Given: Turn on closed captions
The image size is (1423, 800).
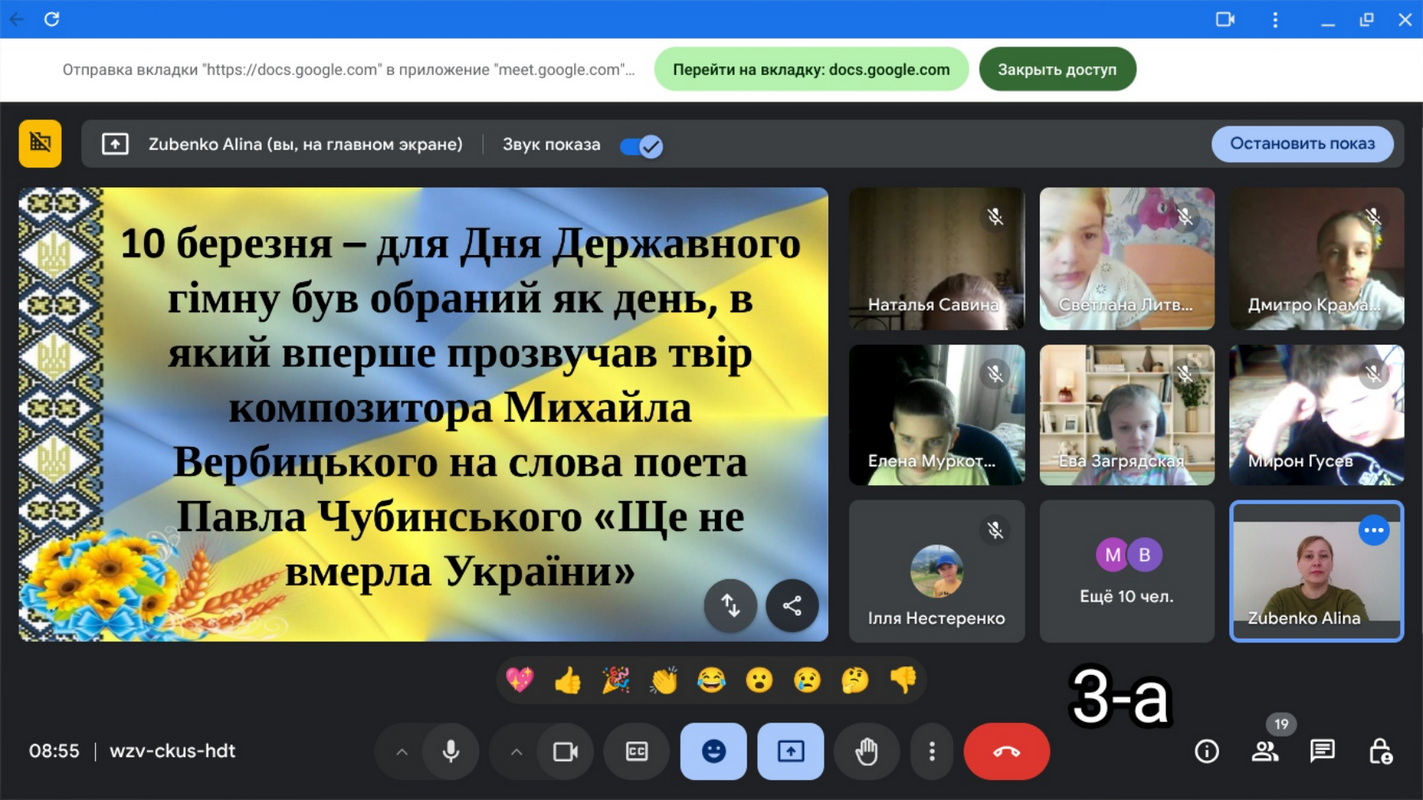Looking at the screenshot, I should (x=637, y=751).
